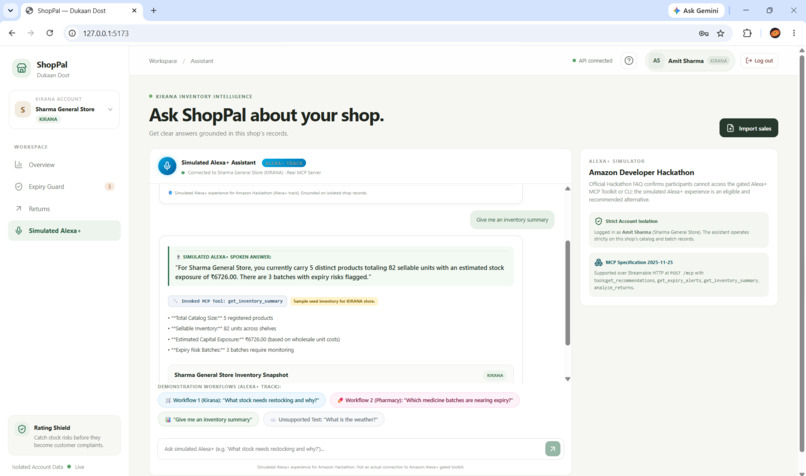This screenshot has width=806, height=476.
Task: Click the Assistant breadcrumb
Action: tap(202, 61)
